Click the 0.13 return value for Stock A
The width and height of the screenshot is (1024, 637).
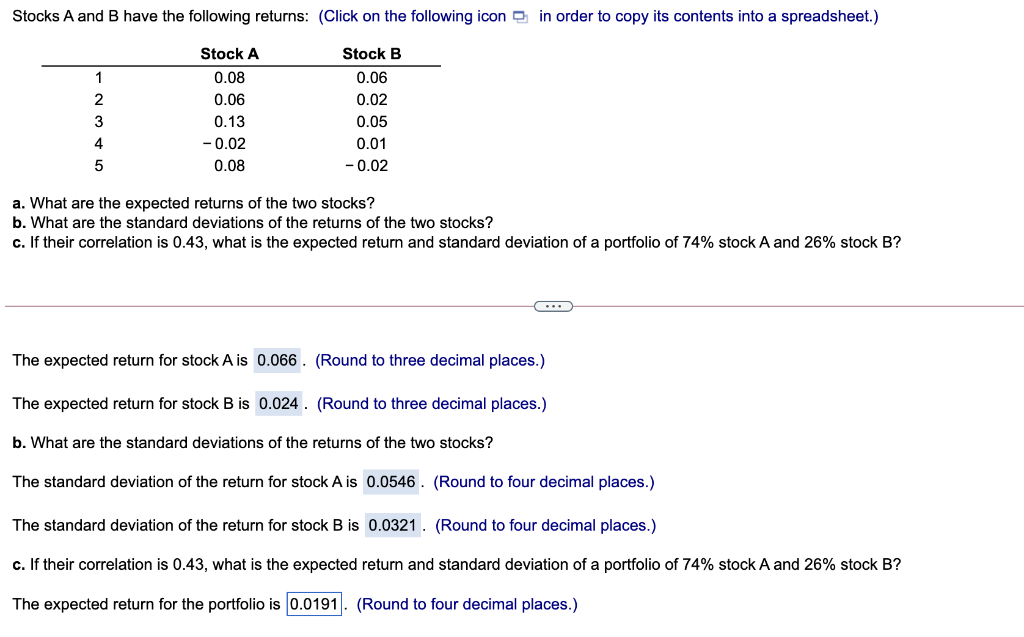228,121
